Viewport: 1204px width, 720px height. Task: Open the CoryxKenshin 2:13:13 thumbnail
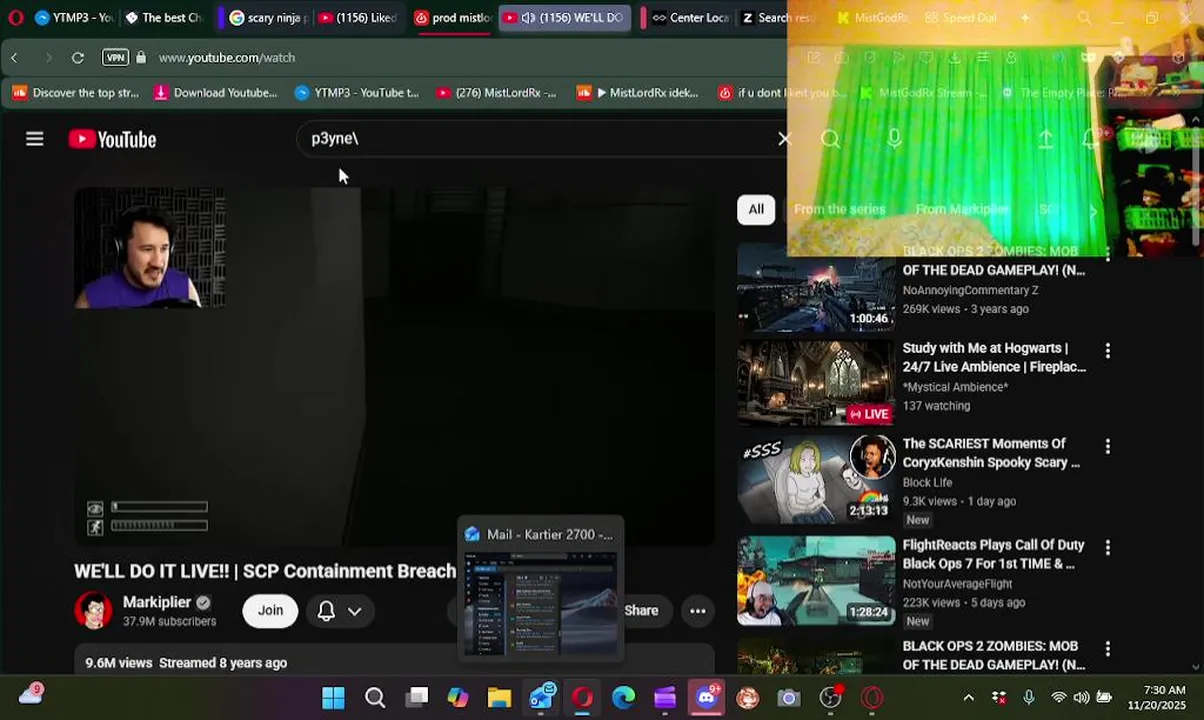(x=816, y=480)
